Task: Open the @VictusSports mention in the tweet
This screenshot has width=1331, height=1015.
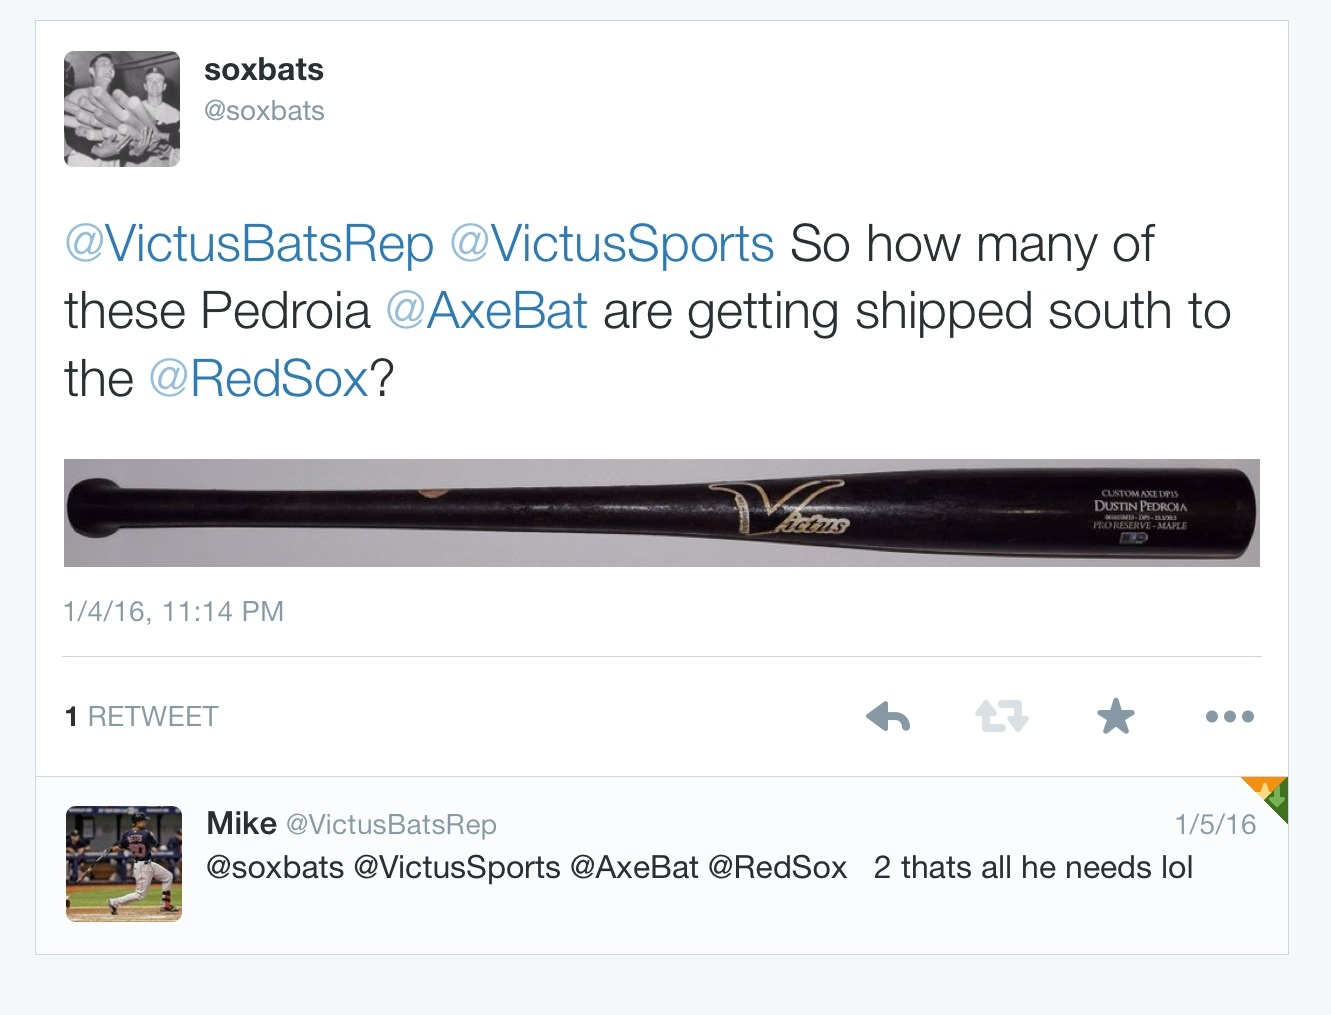Action: pyautogui.click(x=612, y=244)
